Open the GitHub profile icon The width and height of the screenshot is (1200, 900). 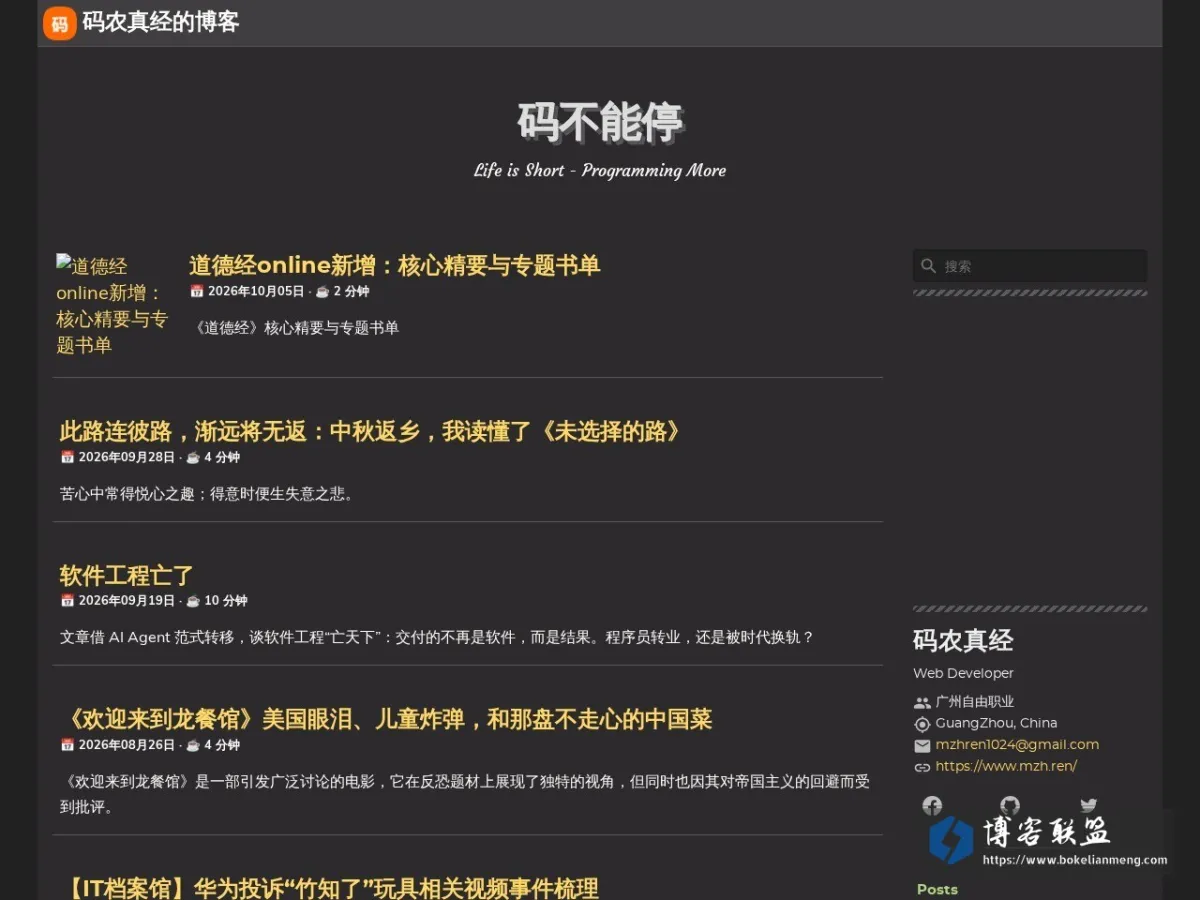(x=1010, y=805)
